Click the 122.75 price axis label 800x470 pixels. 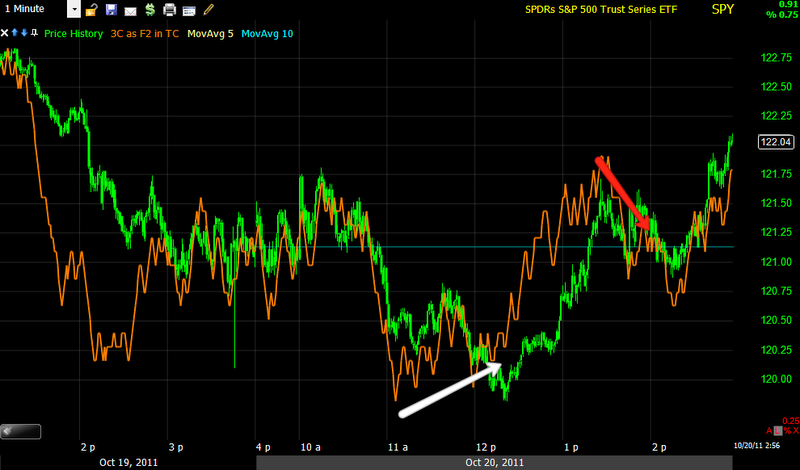[x=776, y=58]
